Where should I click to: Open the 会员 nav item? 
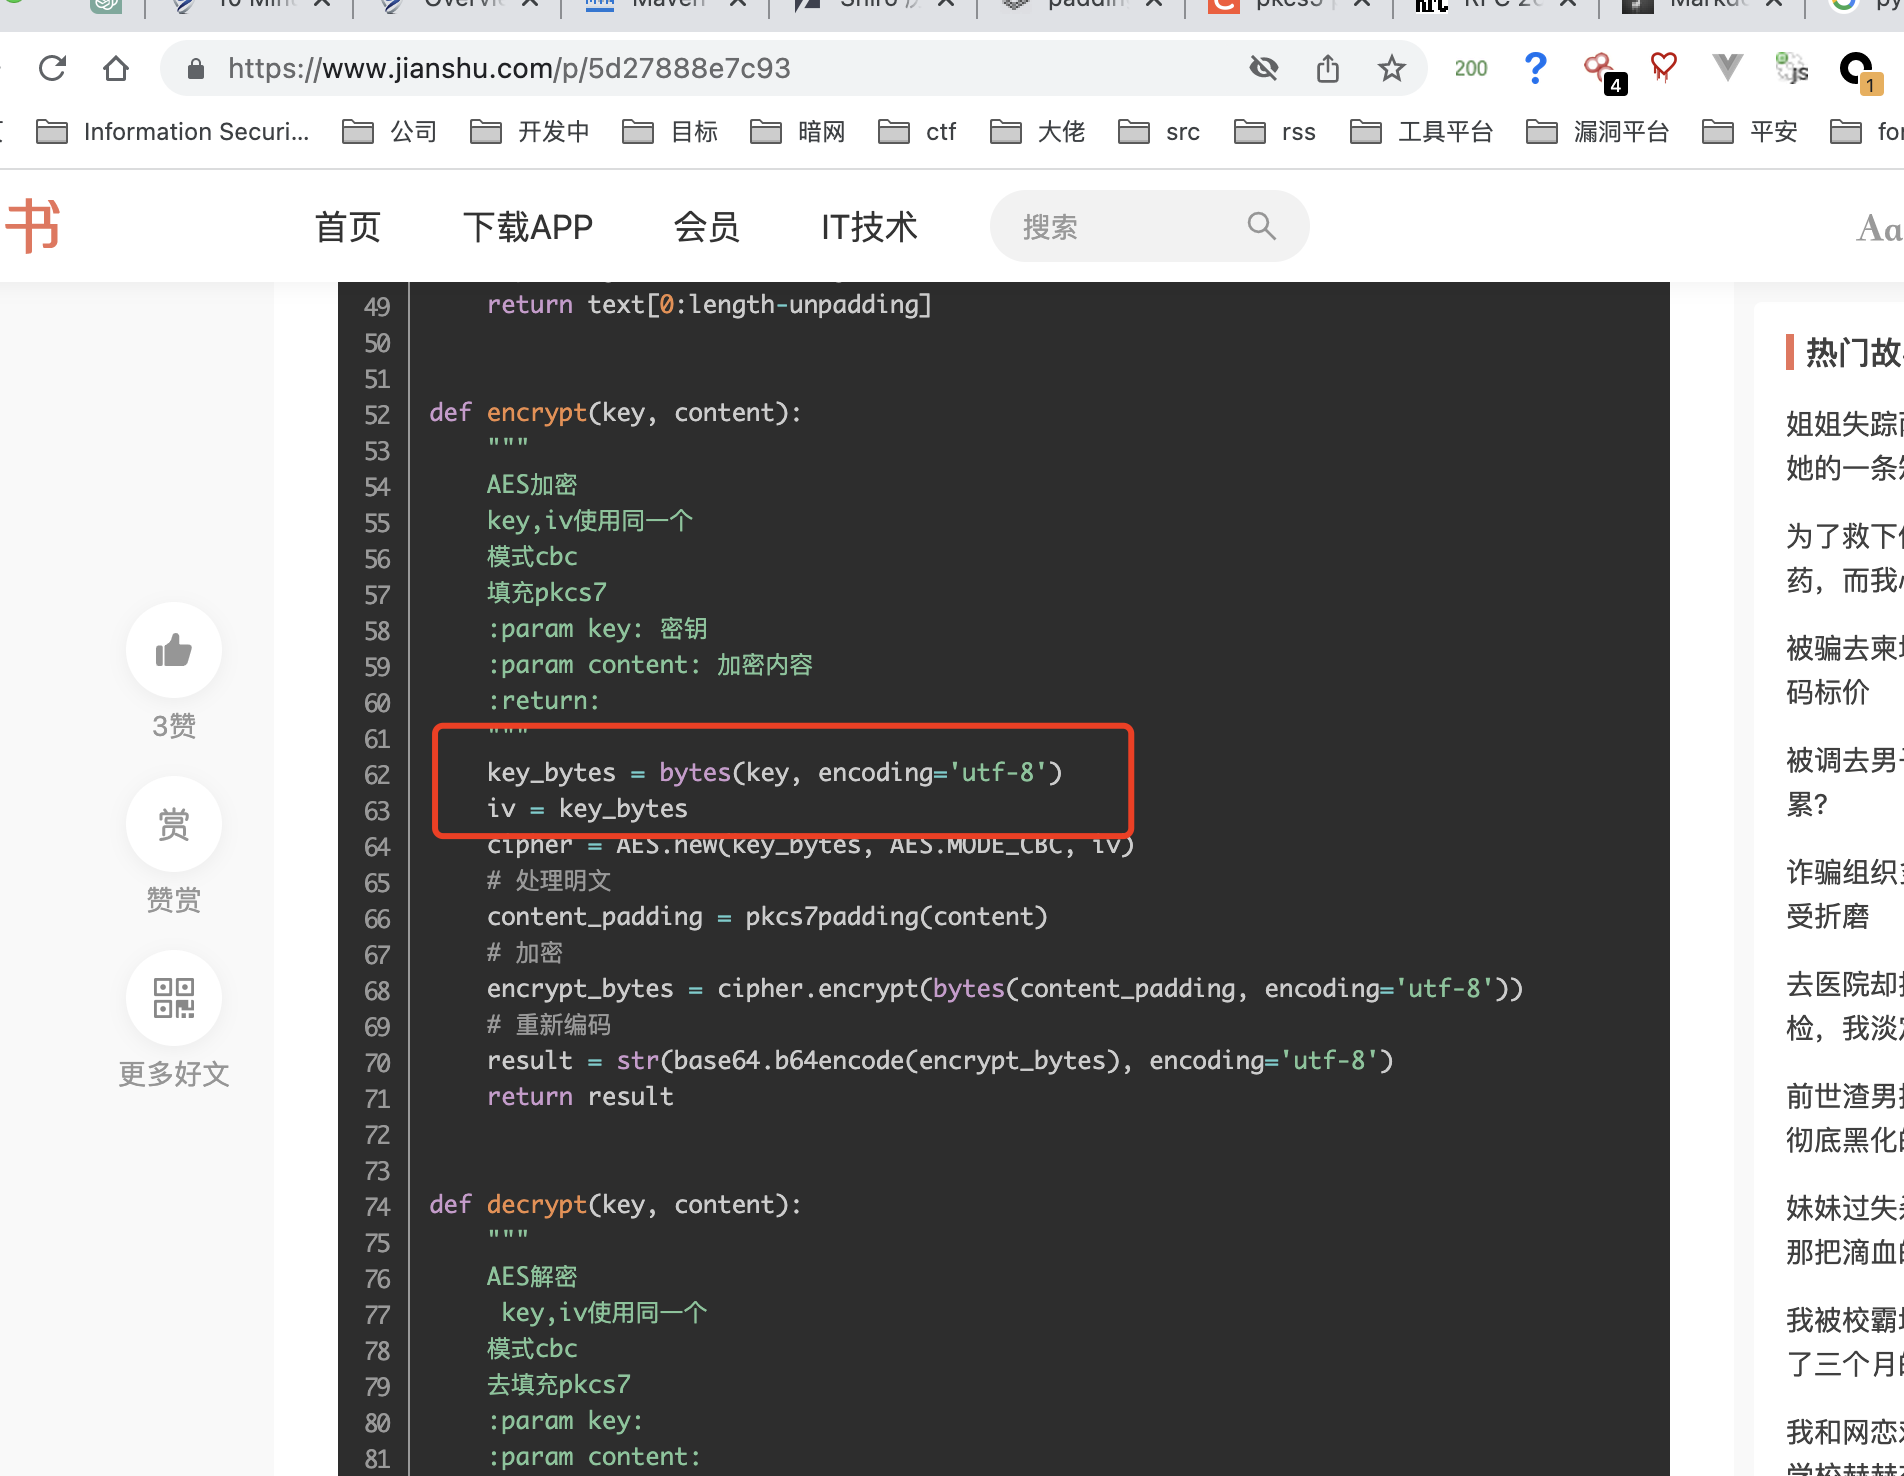point(706,227)
